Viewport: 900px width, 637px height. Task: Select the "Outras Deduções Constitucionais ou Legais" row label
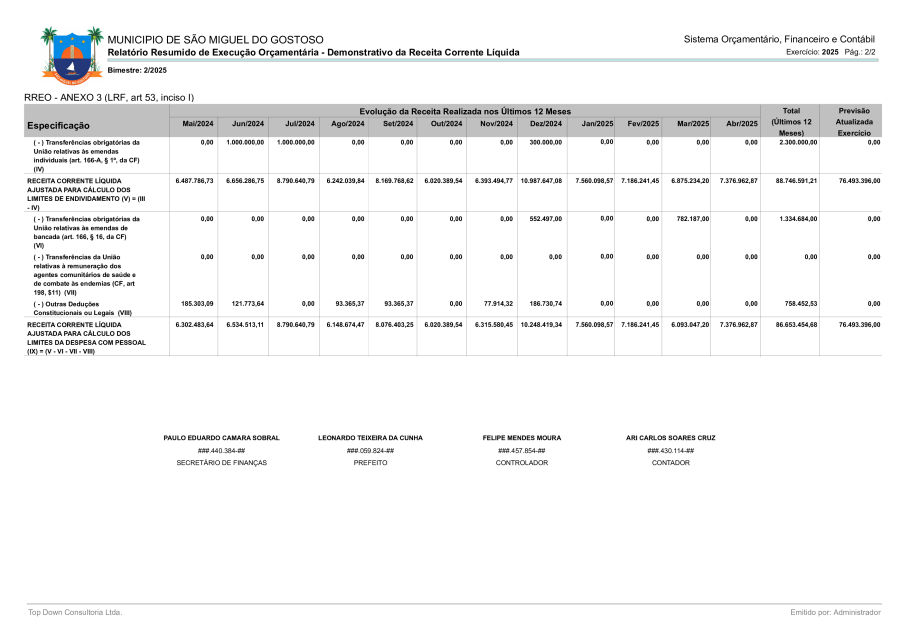(76, 308)
